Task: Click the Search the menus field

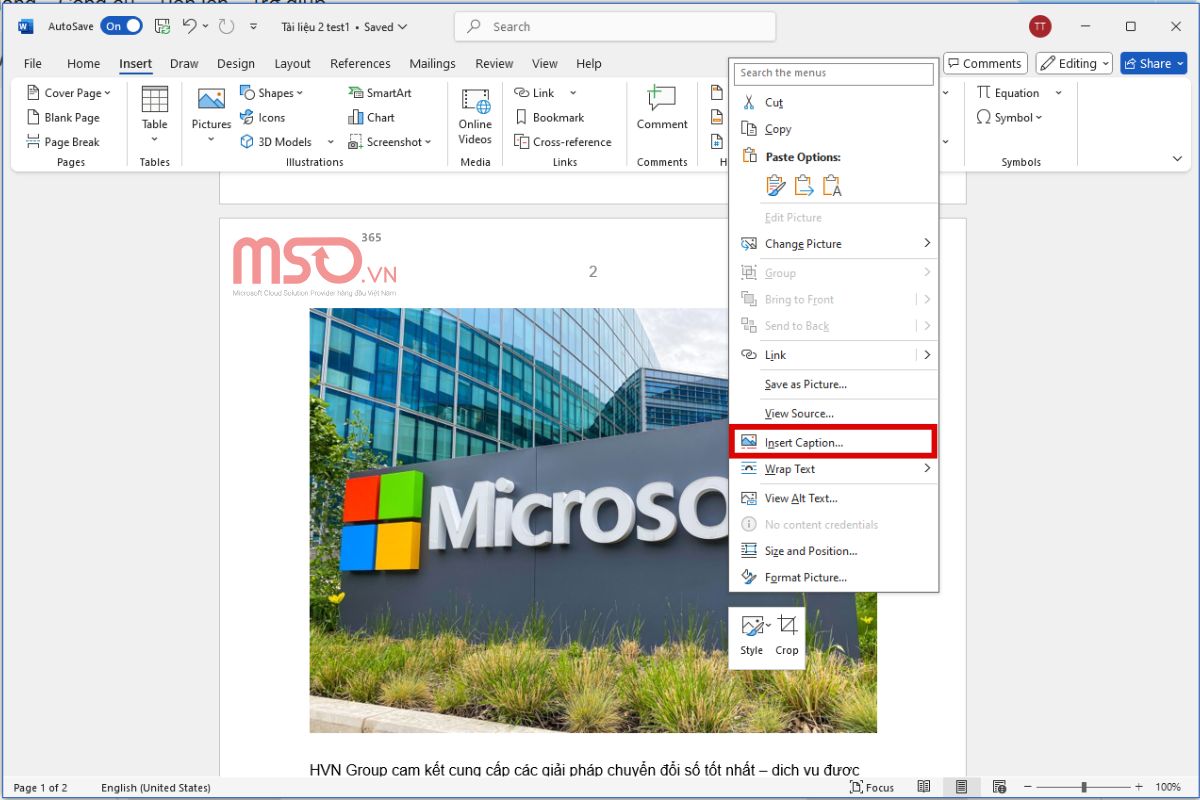Action: (834, 73)
